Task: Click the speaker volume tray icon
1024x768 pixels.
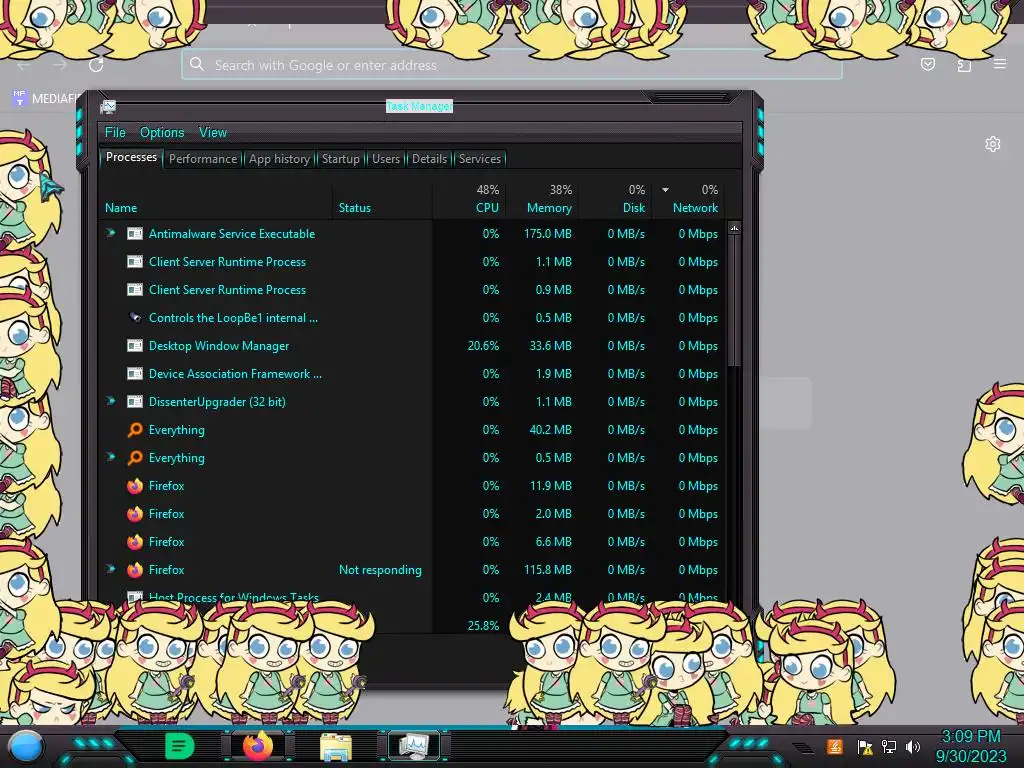Action: click(913, 746)
